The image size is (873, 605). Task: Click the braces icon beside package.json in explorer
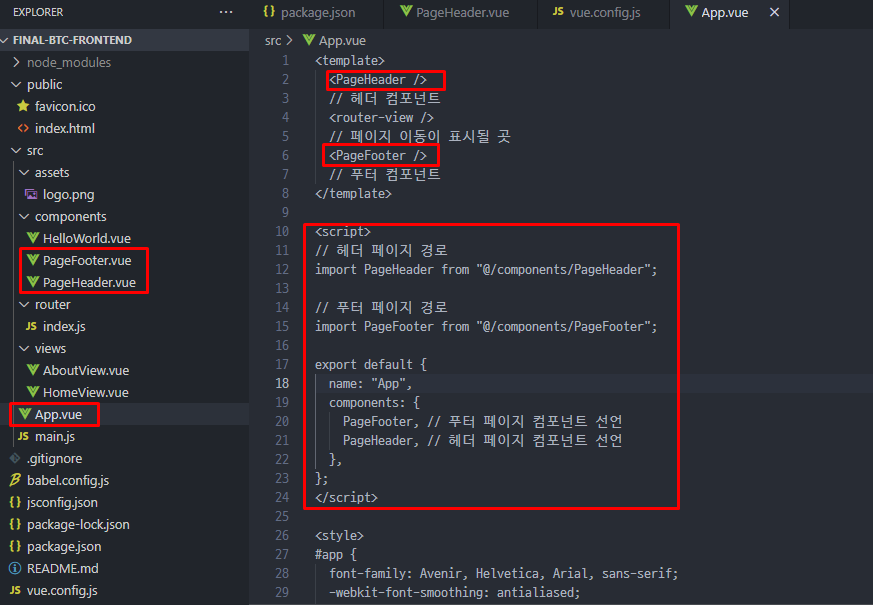pos(15,546)
